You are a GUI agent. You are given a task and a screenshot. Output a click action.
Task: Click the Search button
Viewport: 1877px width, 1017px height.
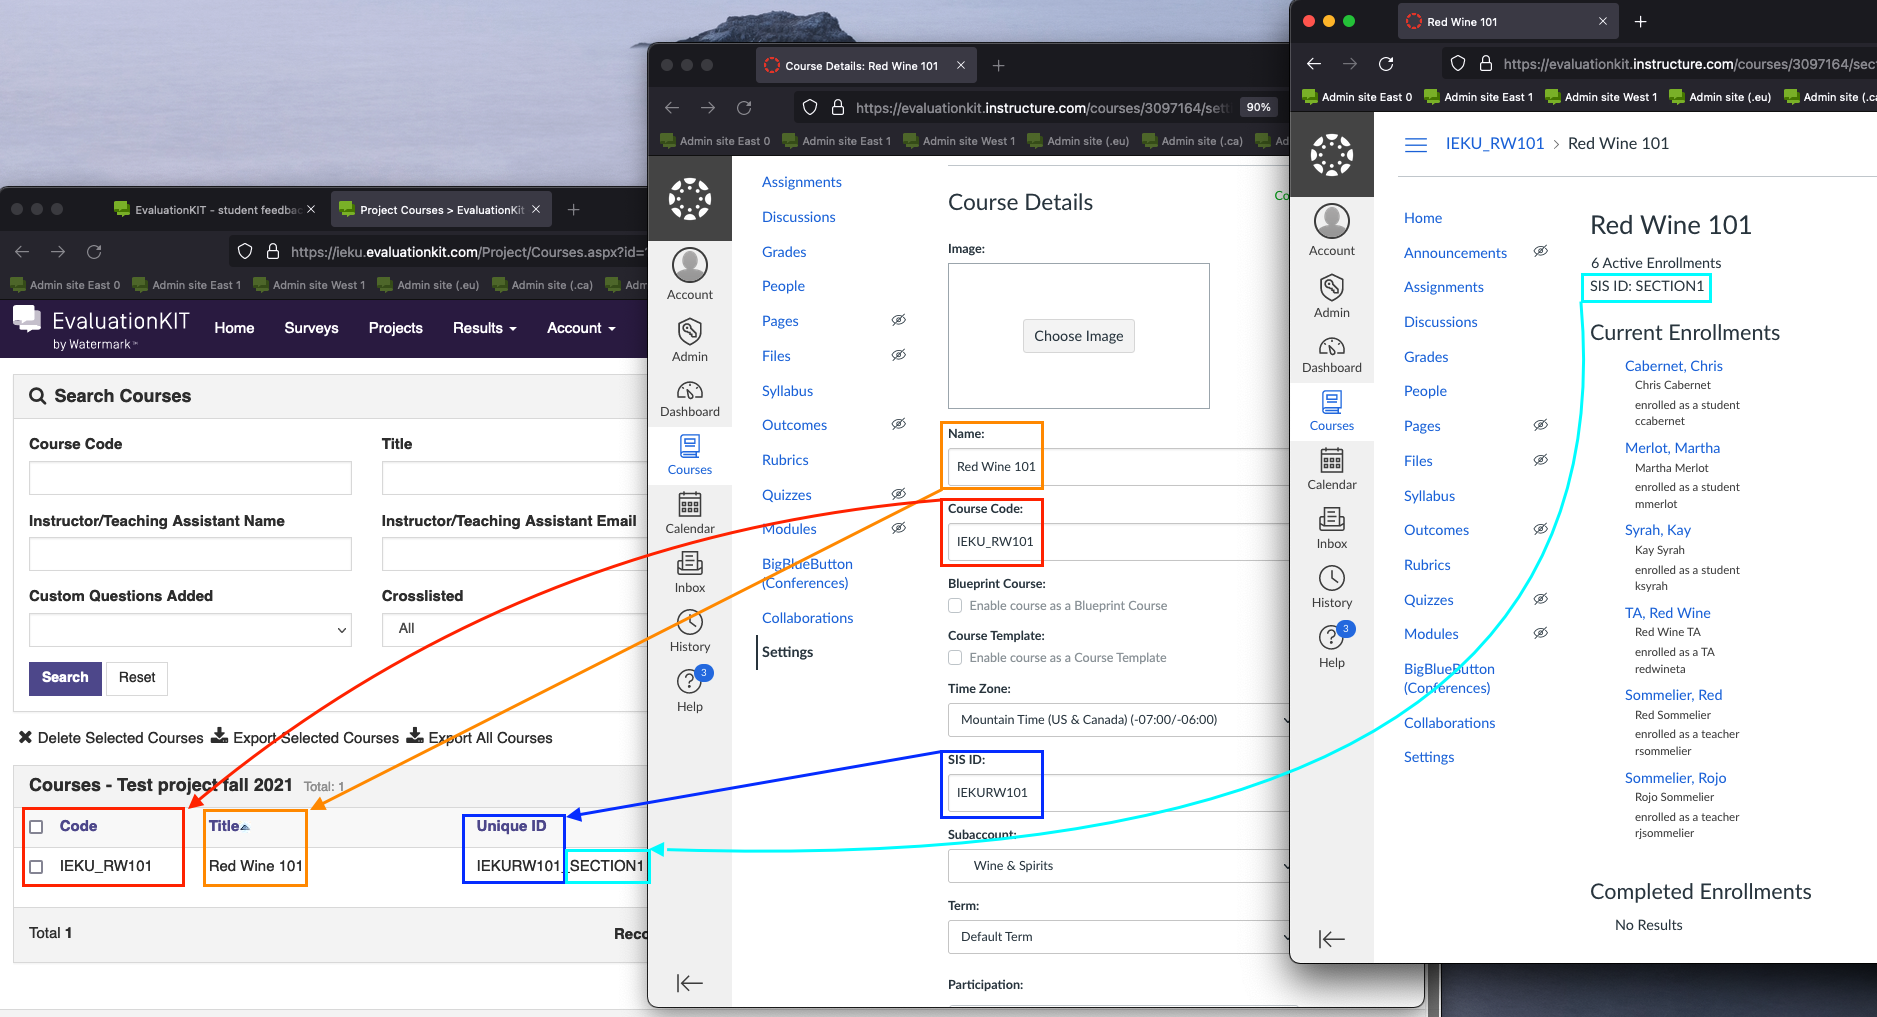point(65,678)
